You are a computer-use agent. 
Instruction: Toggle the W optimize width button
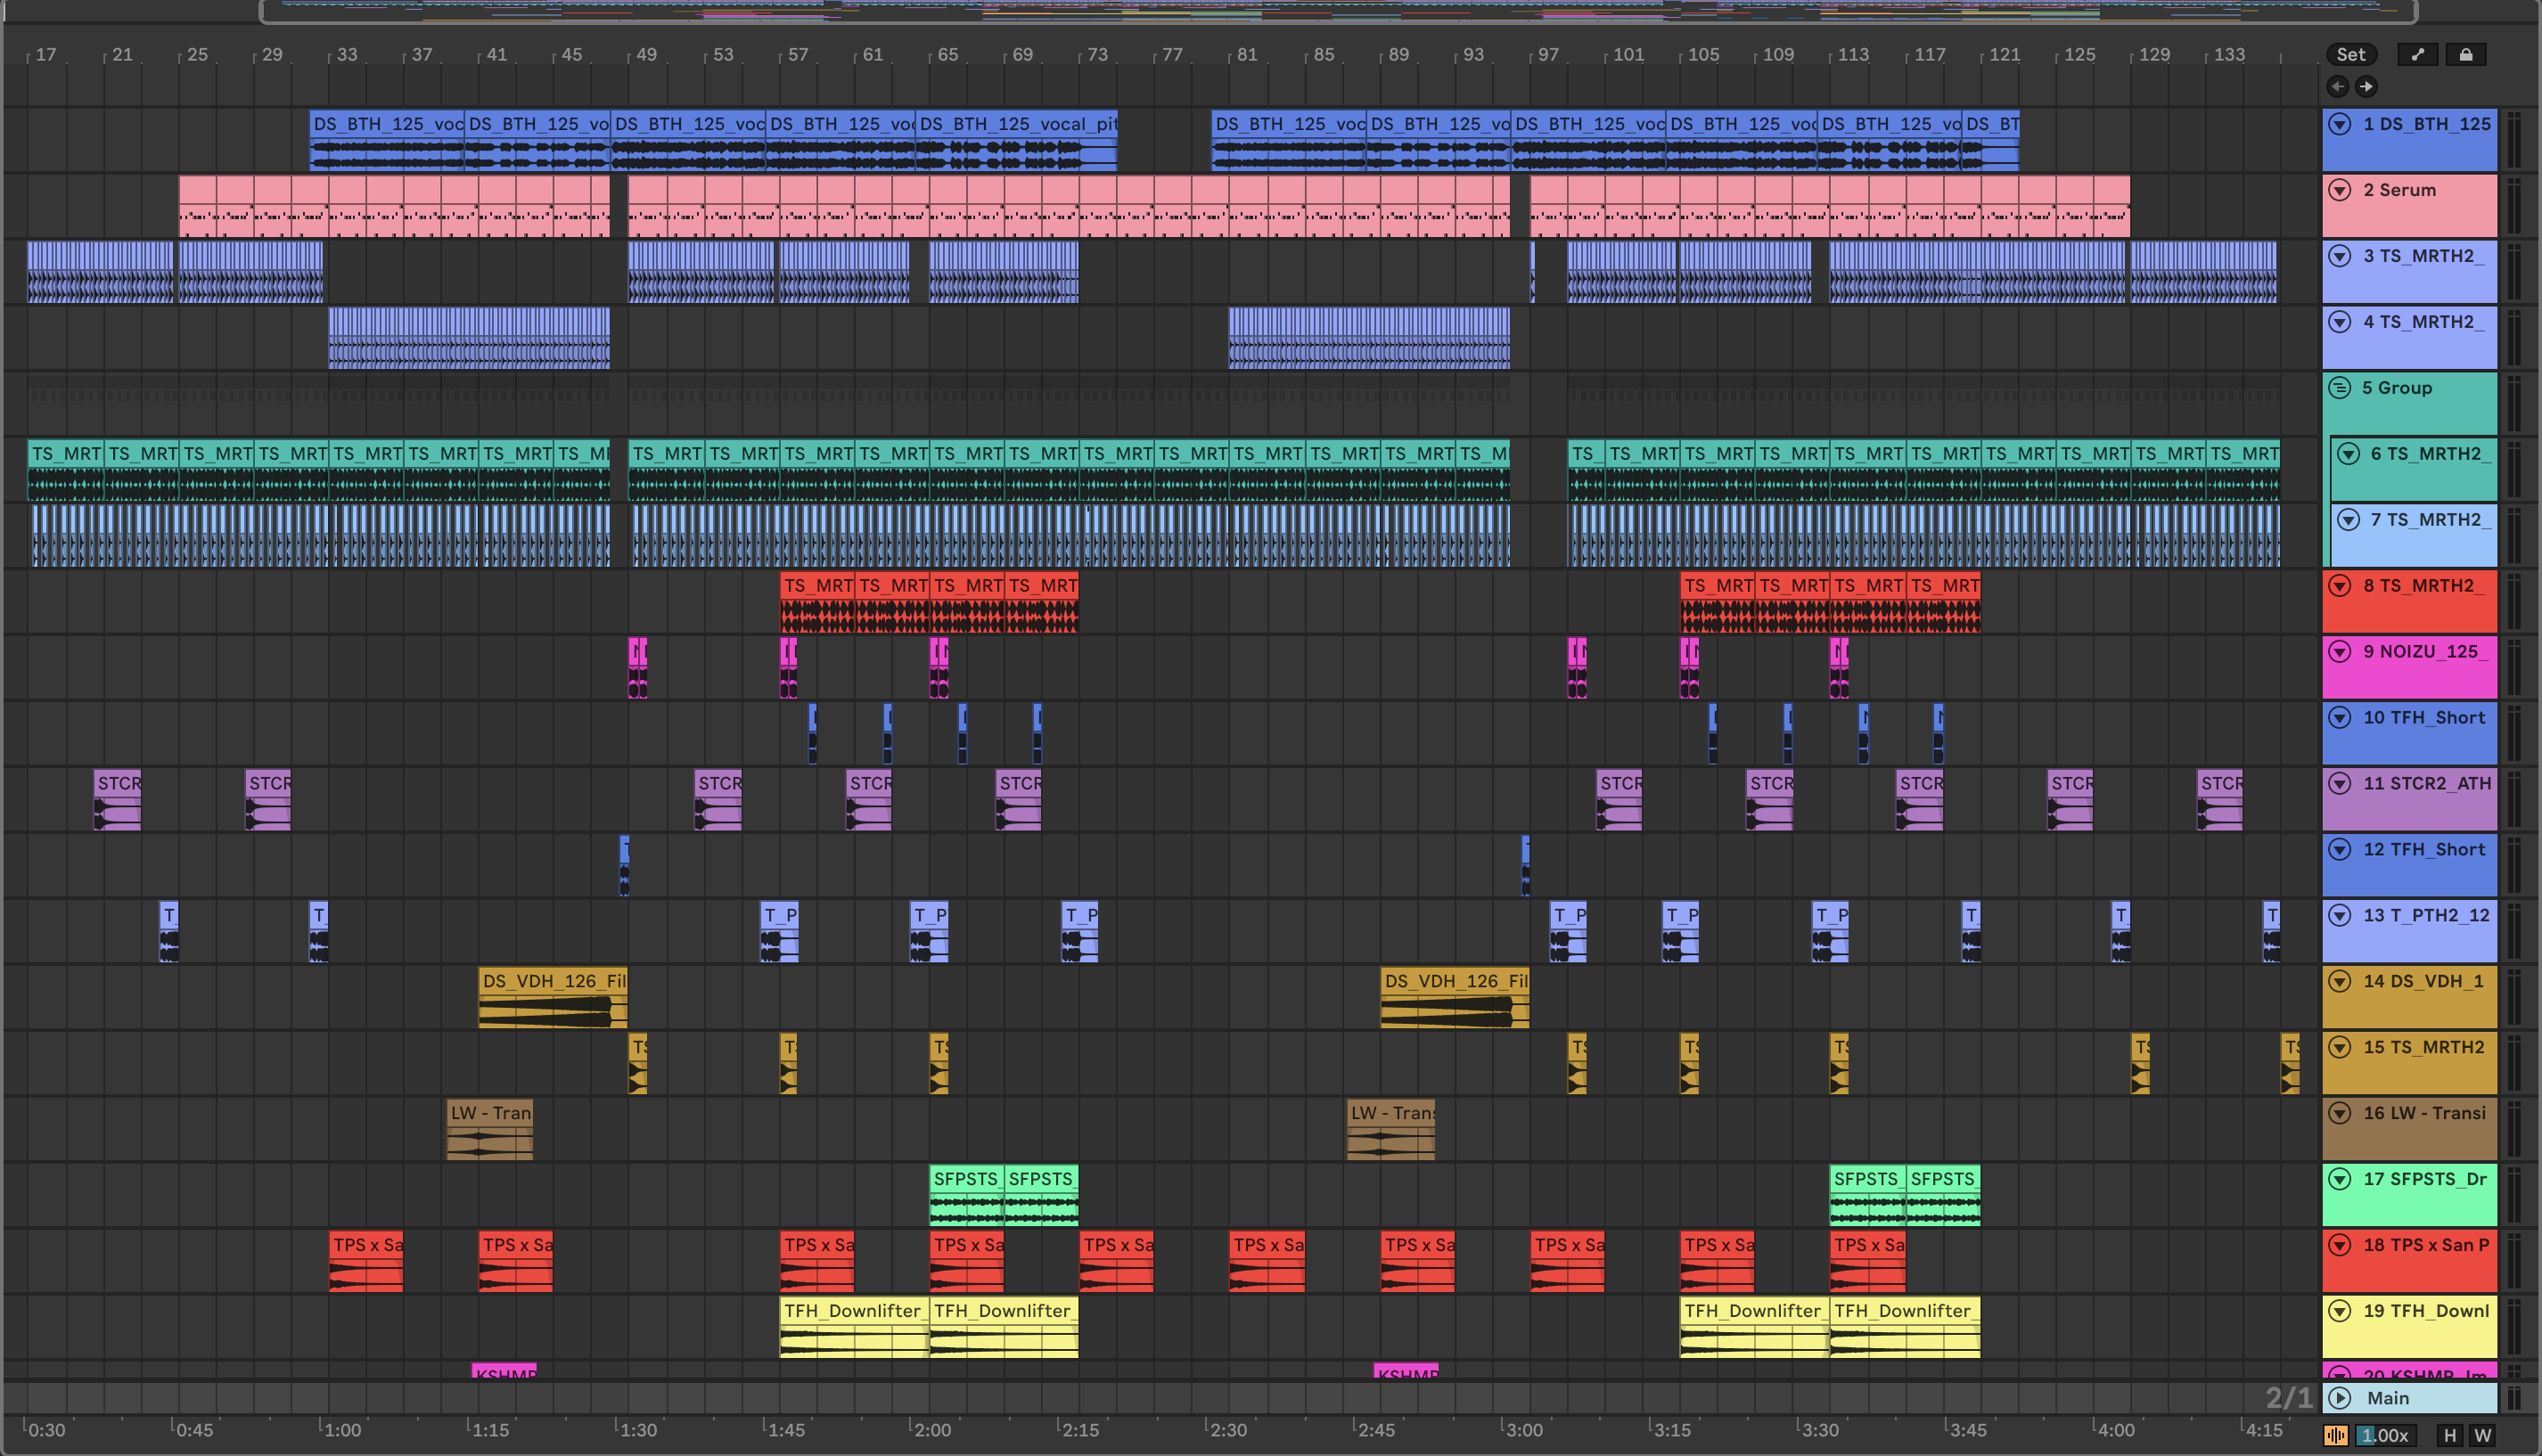[x=2482, y=1436]
